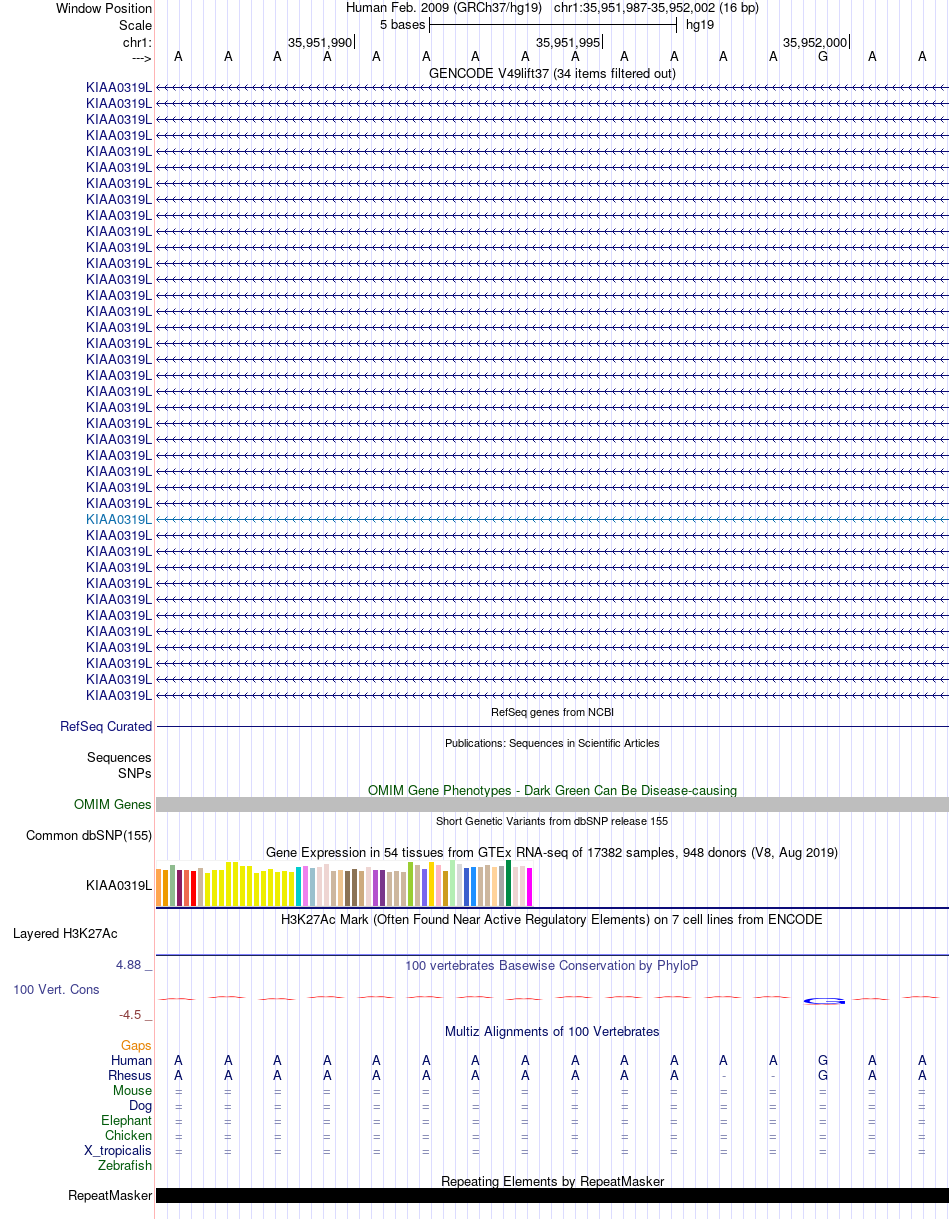Click the G base in the Human alignment row
This screenshot has height=1219, width=950.
coord(823,1061)
